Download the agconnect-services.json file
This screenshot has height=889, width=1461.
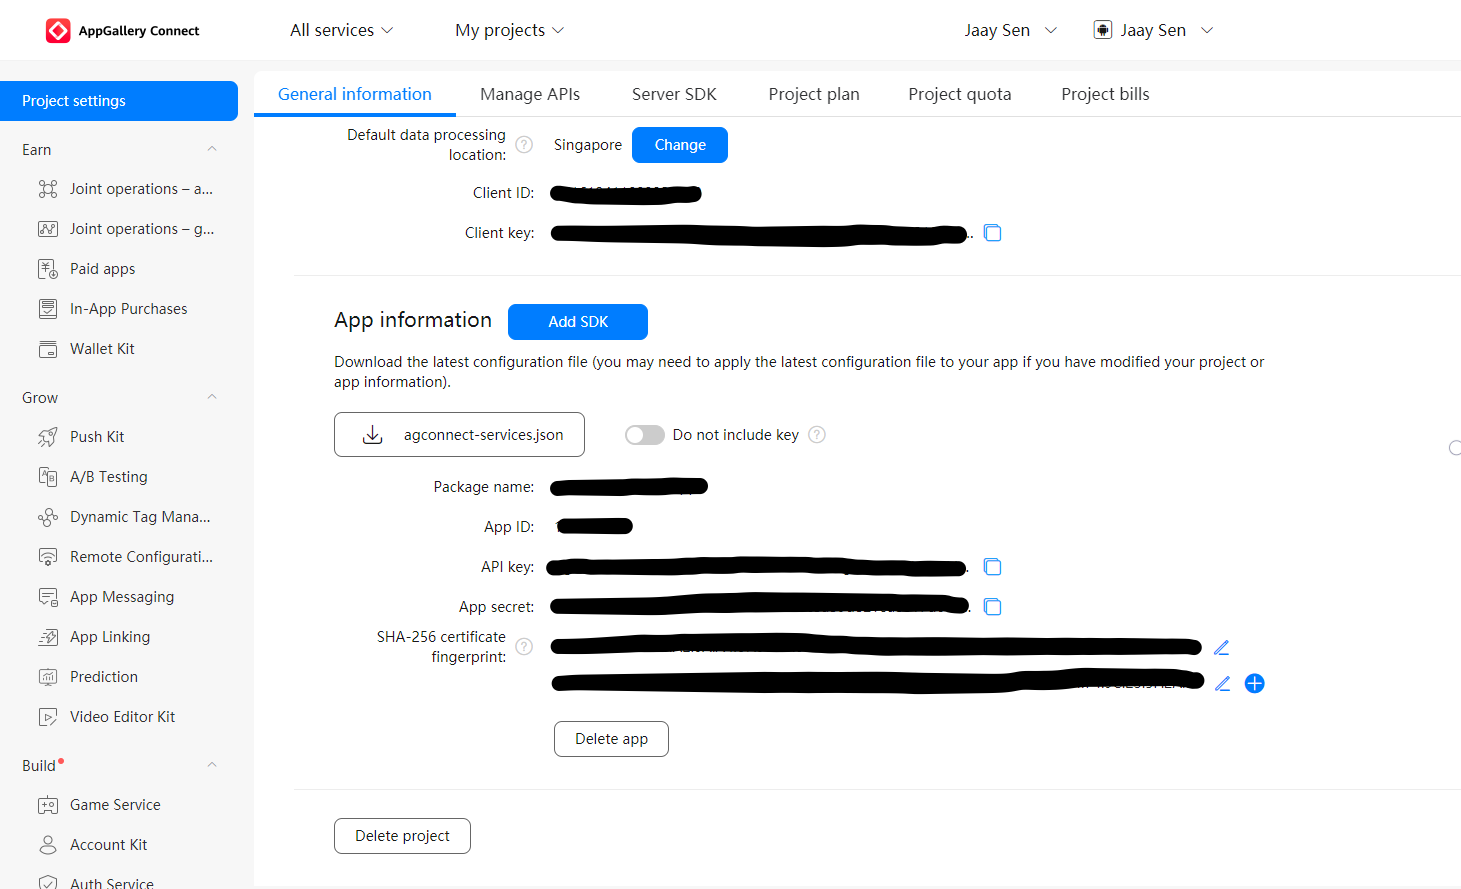click(459, 434)
